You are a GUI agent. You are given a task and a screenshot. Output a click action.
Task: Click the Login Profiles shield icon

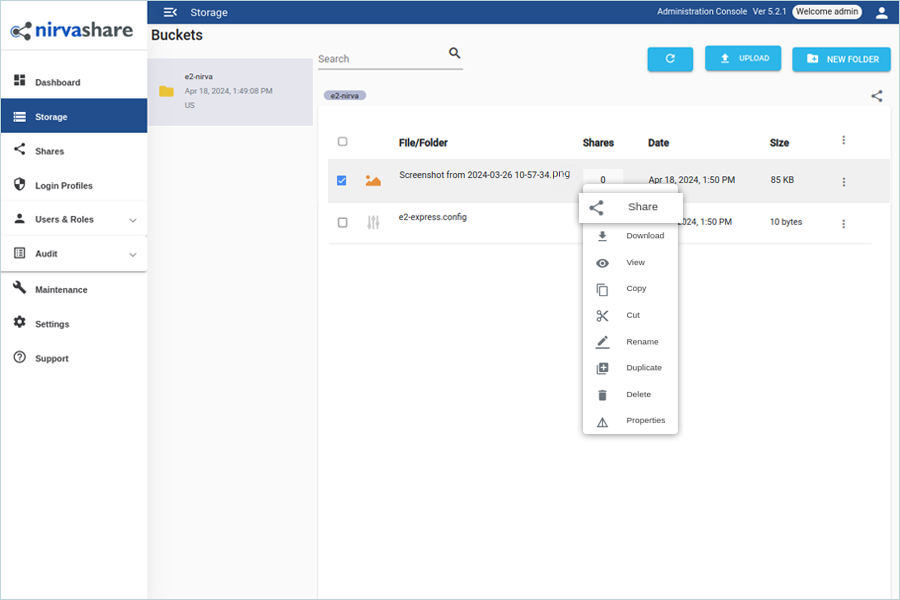(20, 184)
